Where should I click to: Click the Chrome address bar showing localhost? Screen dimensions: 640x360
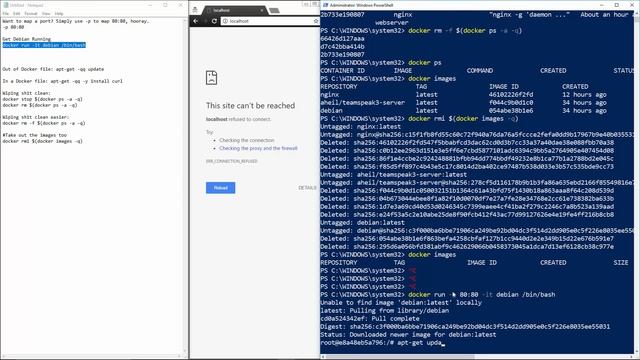(x=269, y=21)
